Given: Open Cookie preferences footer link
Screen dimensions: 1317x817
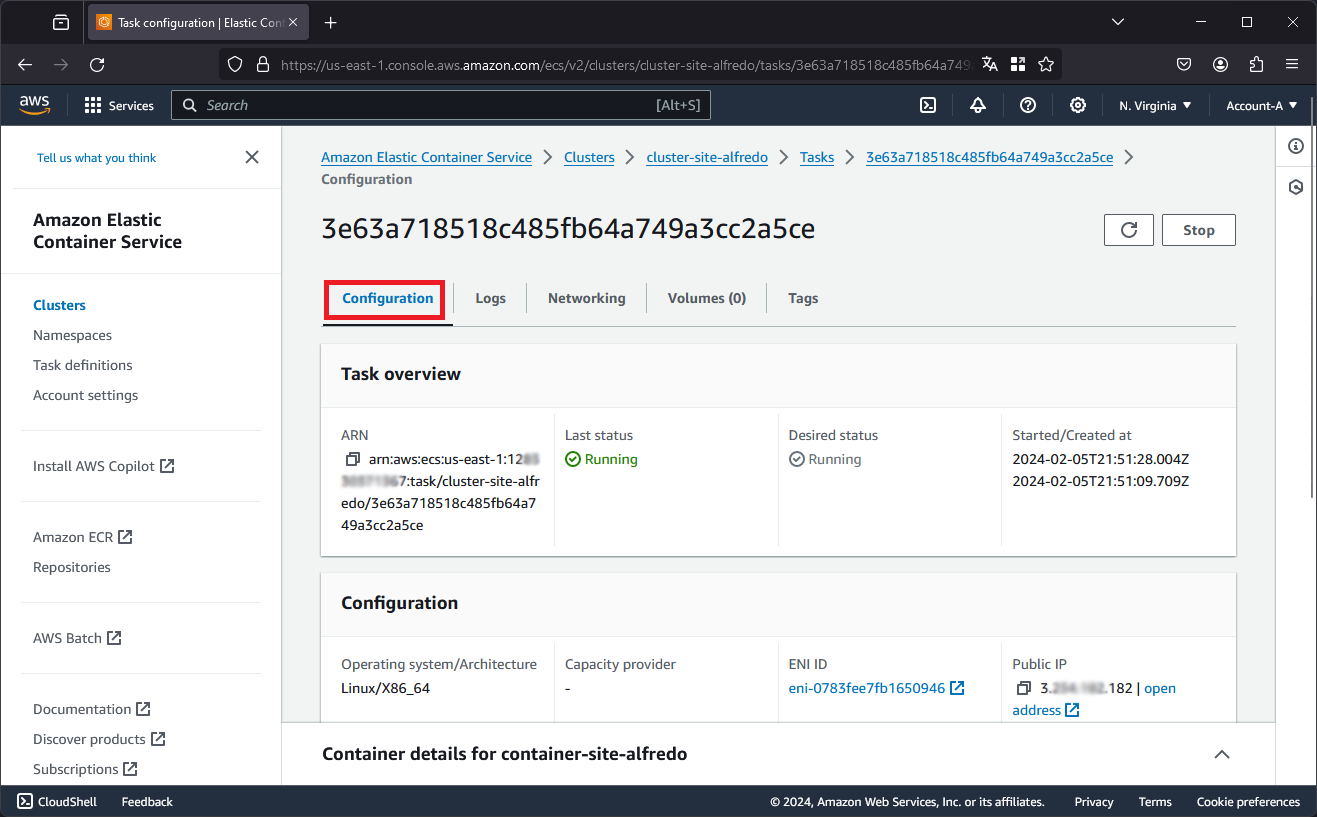Looking at the screenshot, I should (x=1248, y=802).
